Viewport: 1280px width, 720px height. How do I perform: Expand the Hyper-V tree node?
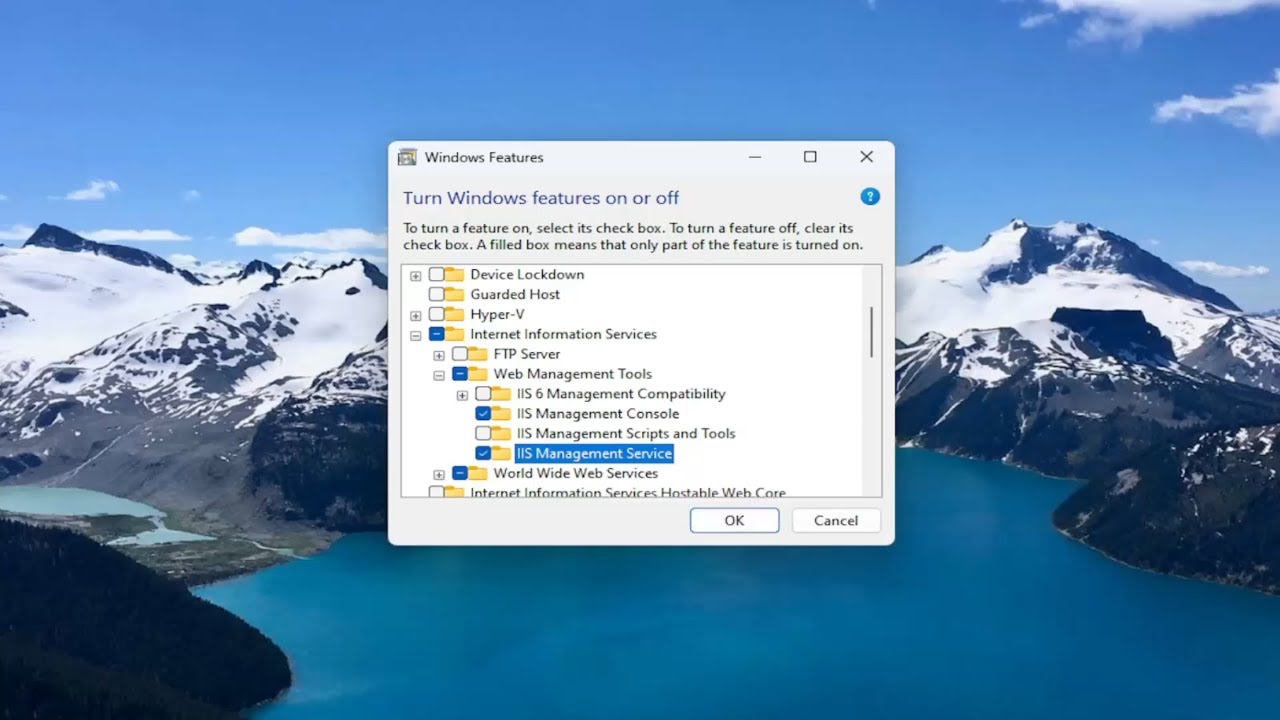click(x=416, y=316)
